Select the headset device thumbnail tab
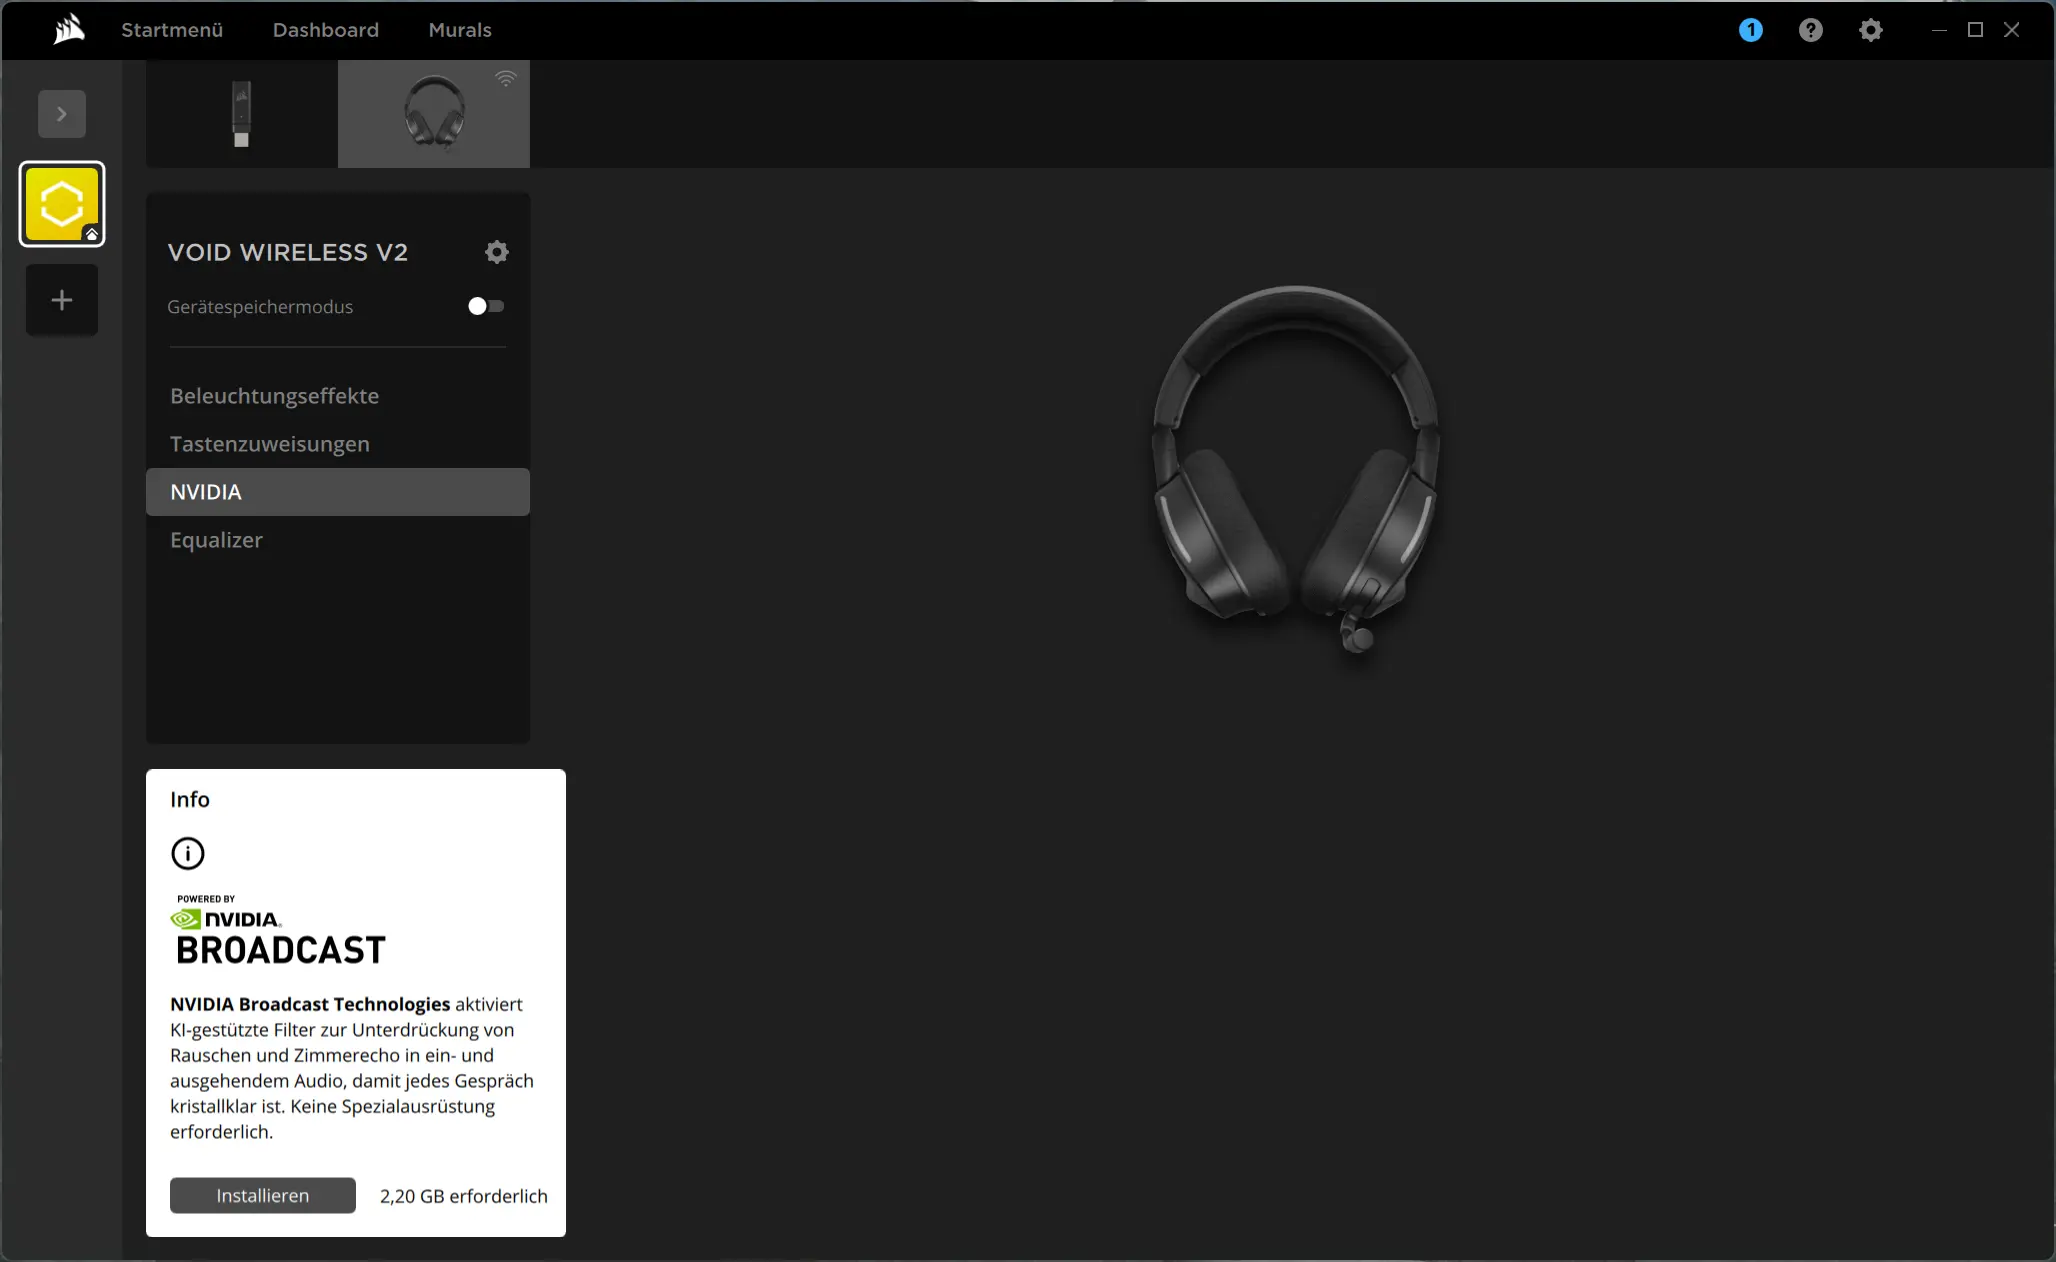The width and height of the screenshot is (2056, 1262). (x=434, y=114)
